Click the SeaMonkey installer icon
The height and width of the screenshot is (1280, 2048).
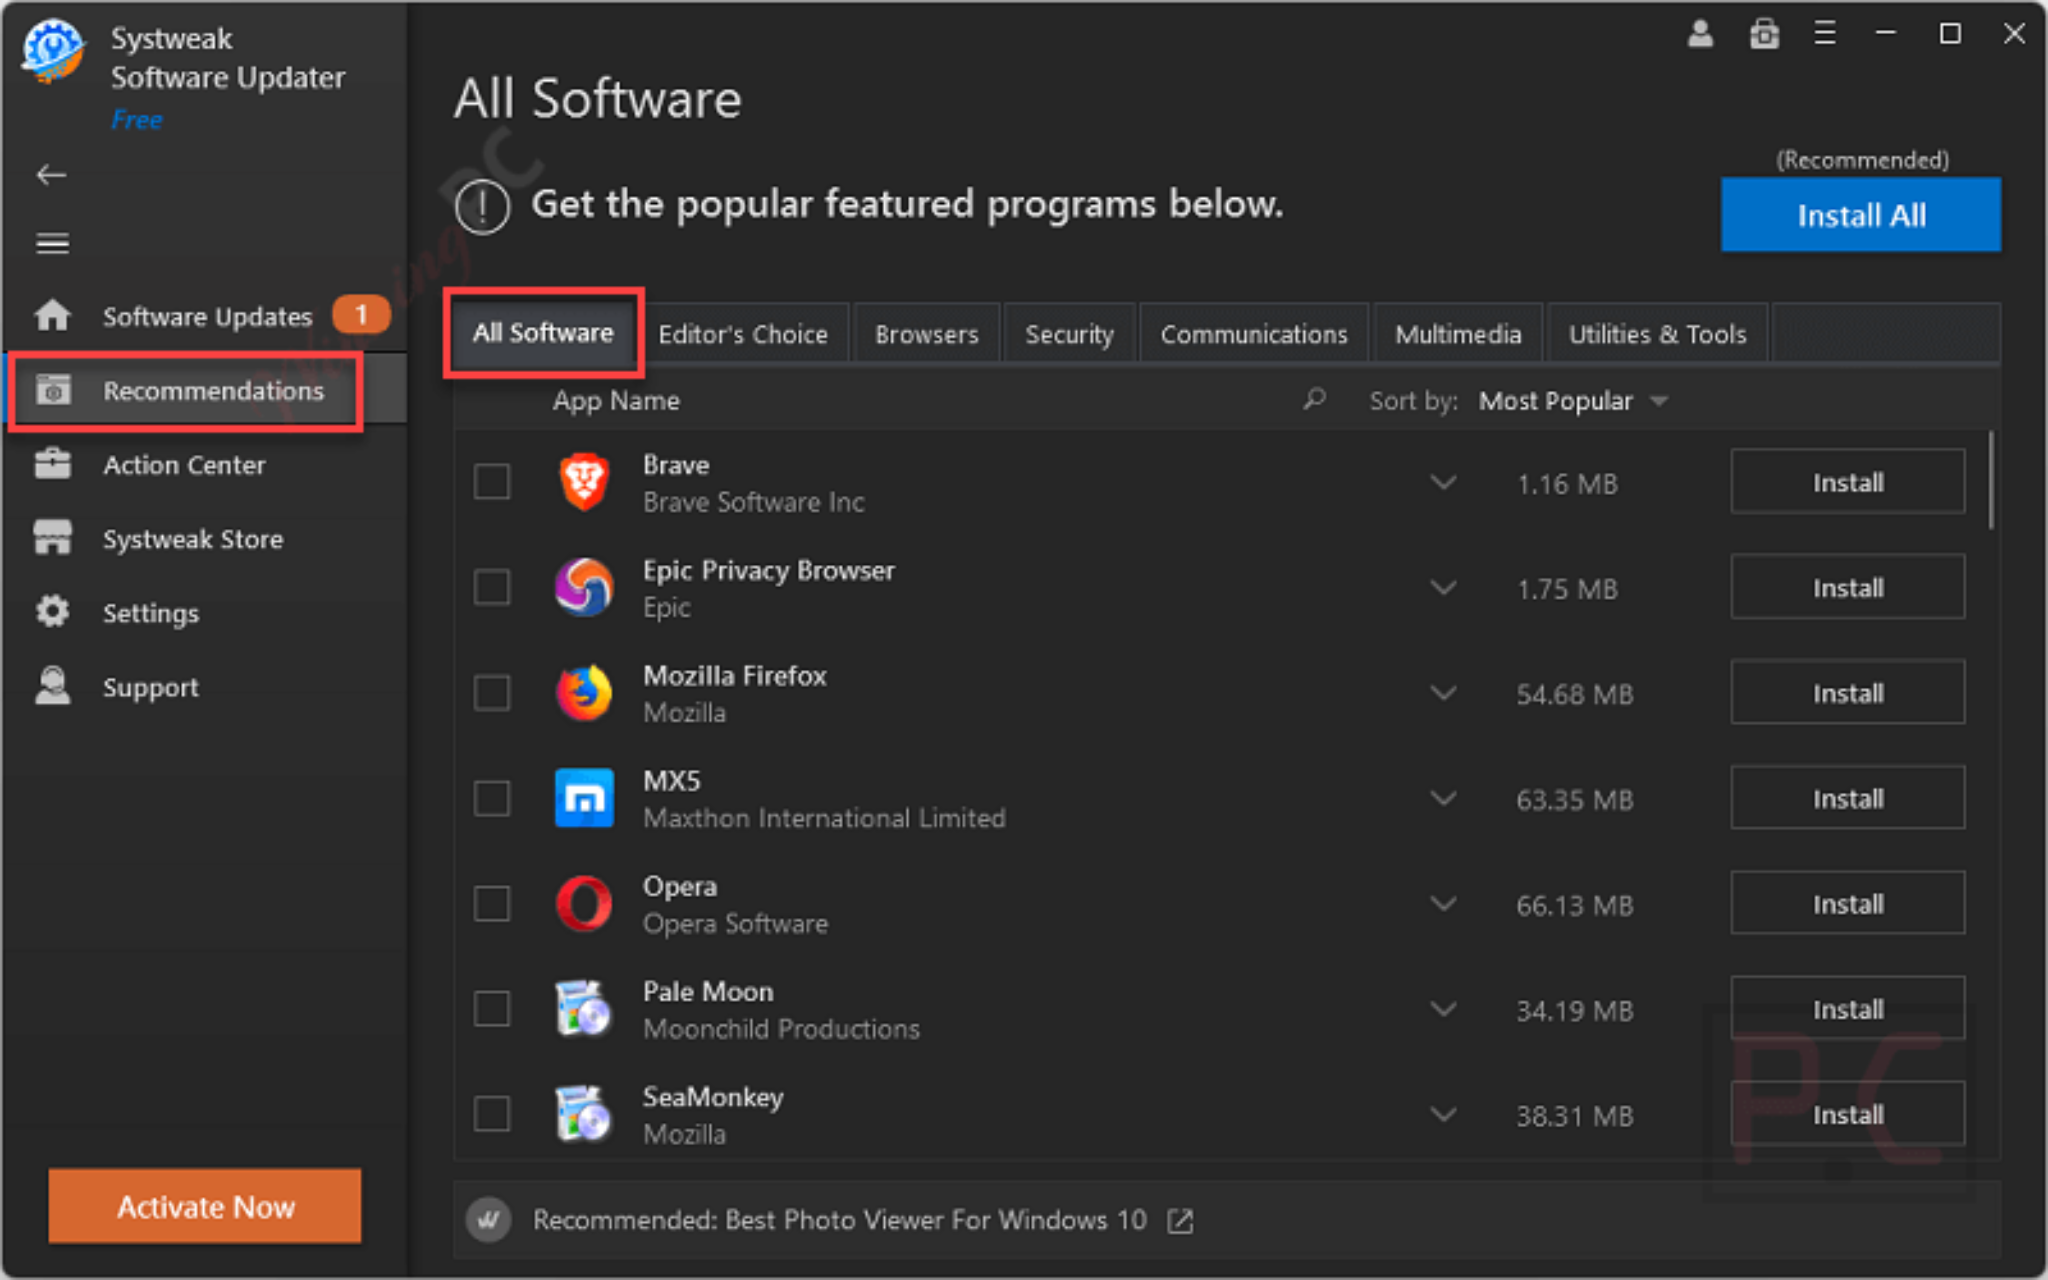tap(584, 1113)
